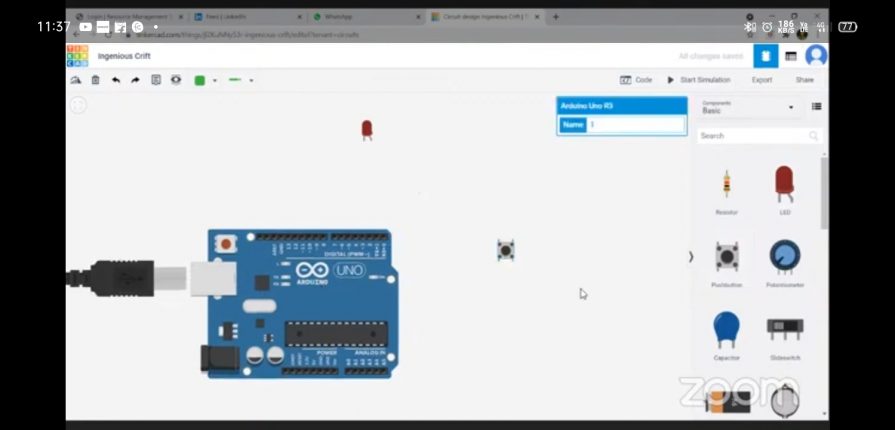
Task: Undo the last action
Action: (x=116, y=81)
